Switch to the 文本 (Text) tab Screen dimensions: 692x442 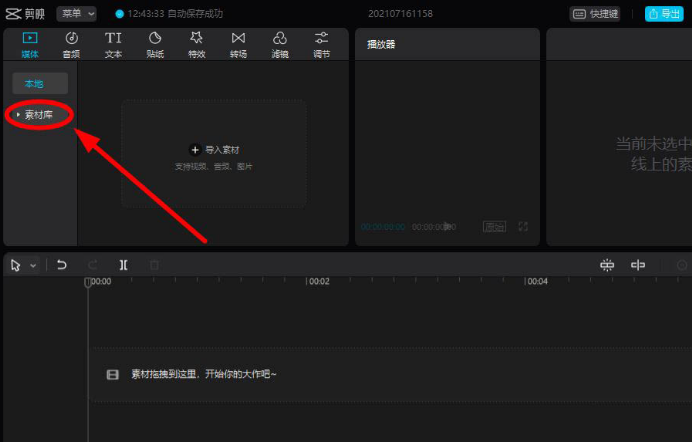[113, 45]
